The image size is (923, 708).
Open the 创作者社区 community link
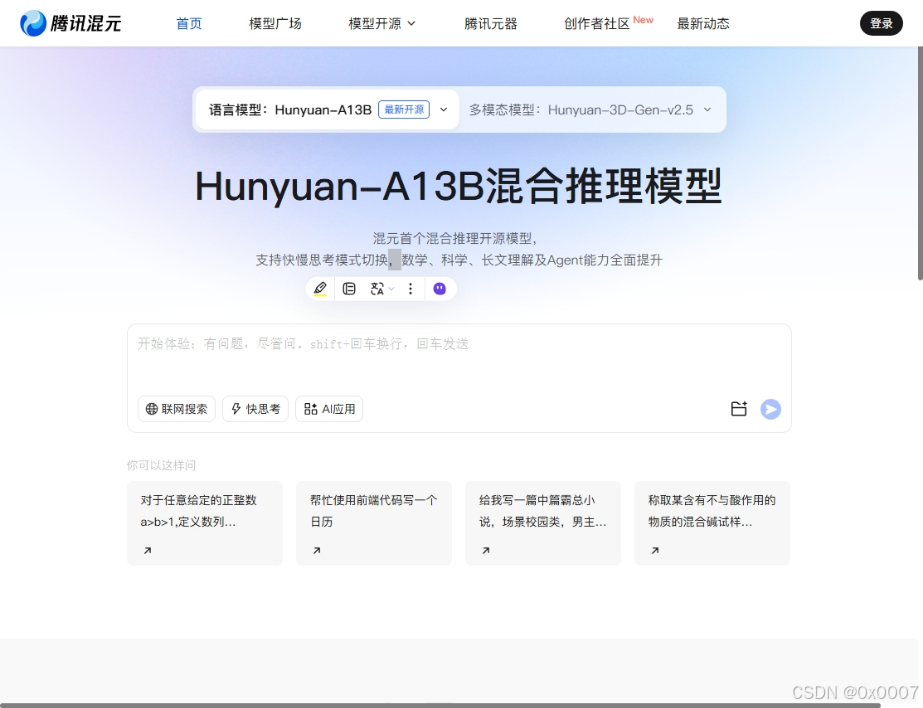click(x=601, y=22)
